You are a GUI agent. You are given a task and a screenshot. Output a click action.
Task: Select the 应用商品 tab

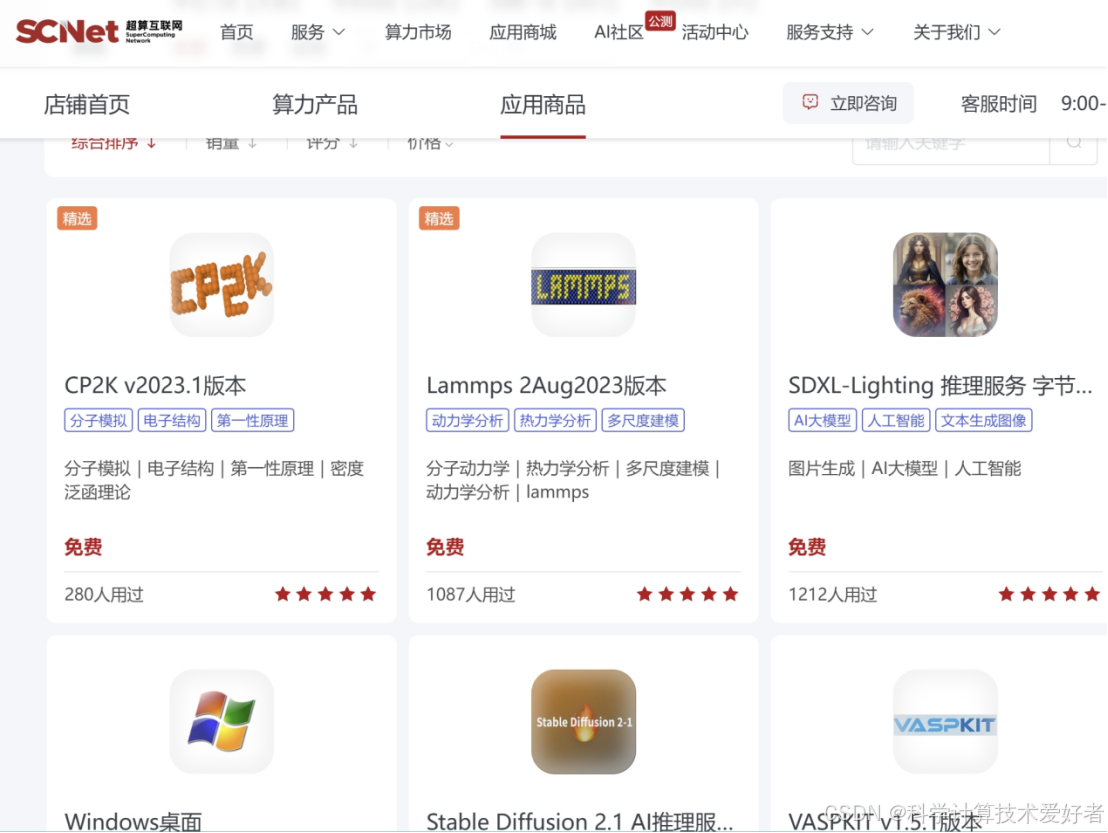(543, 105)
